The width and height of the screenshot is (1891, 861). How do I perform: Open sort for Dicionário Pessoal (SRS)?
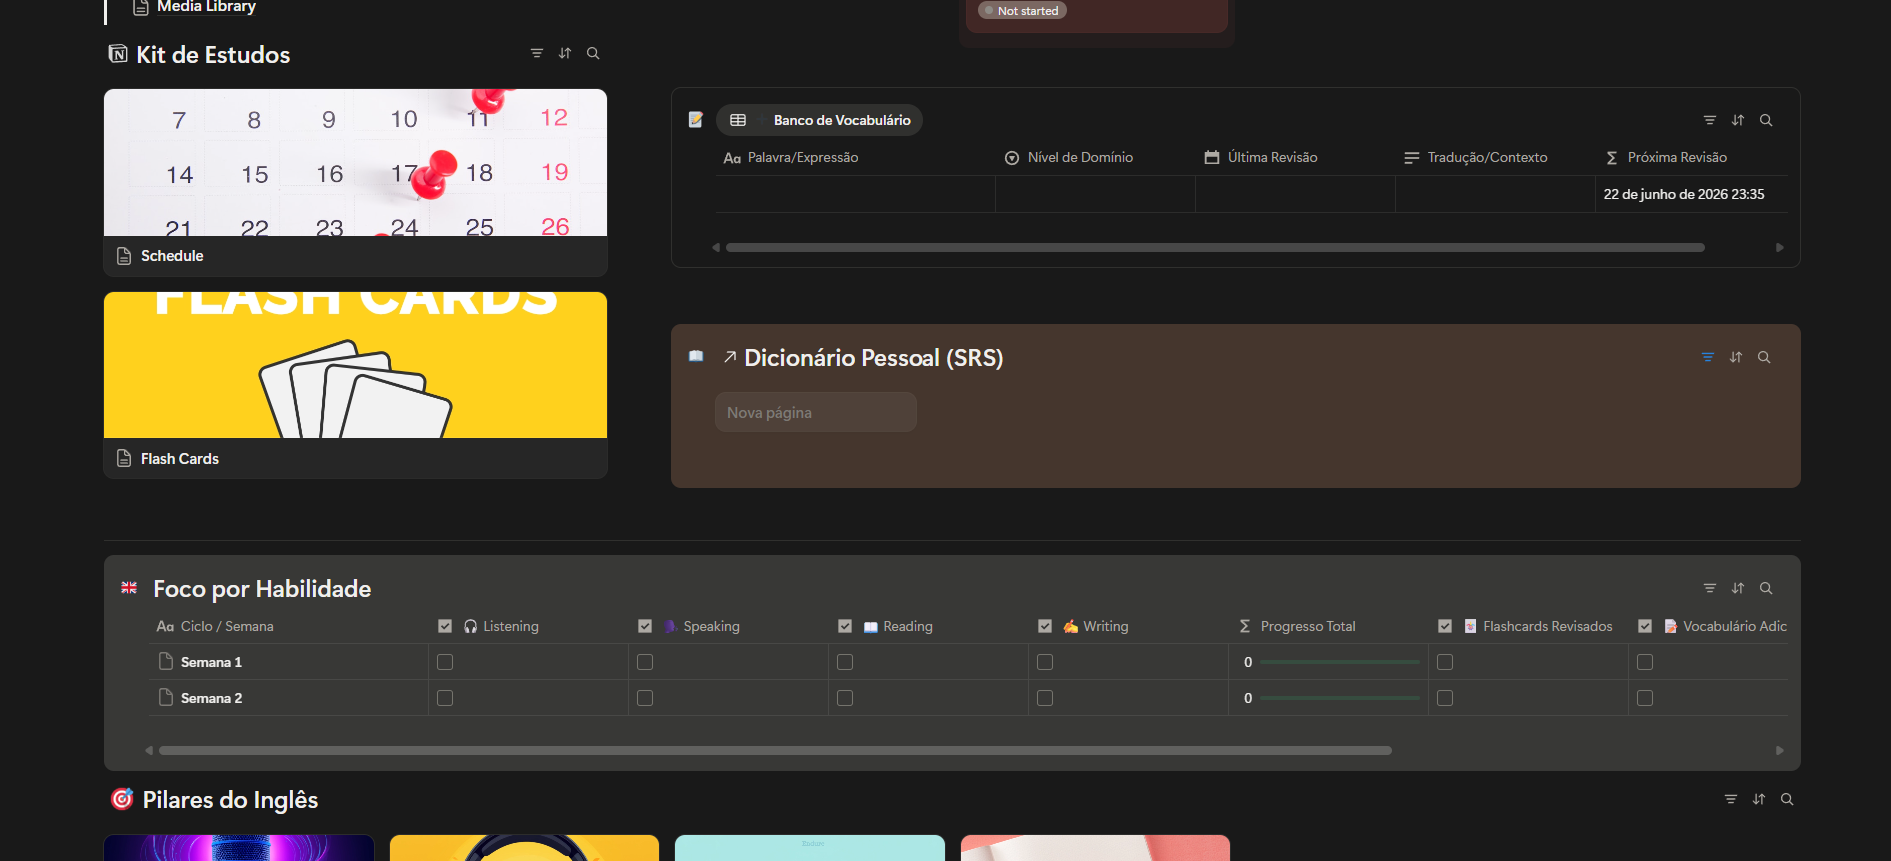pos(1736,357)
